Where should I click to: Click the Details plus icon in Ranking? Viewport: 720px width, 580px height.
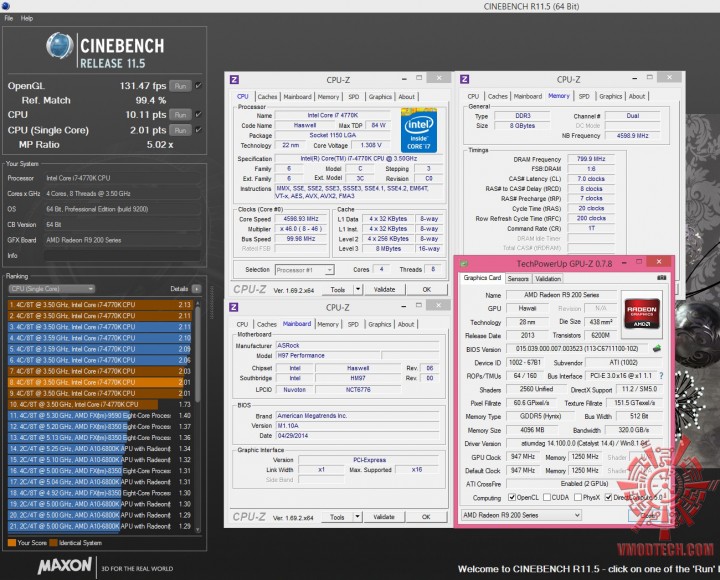pyautogui.click(x=196, y=289)
